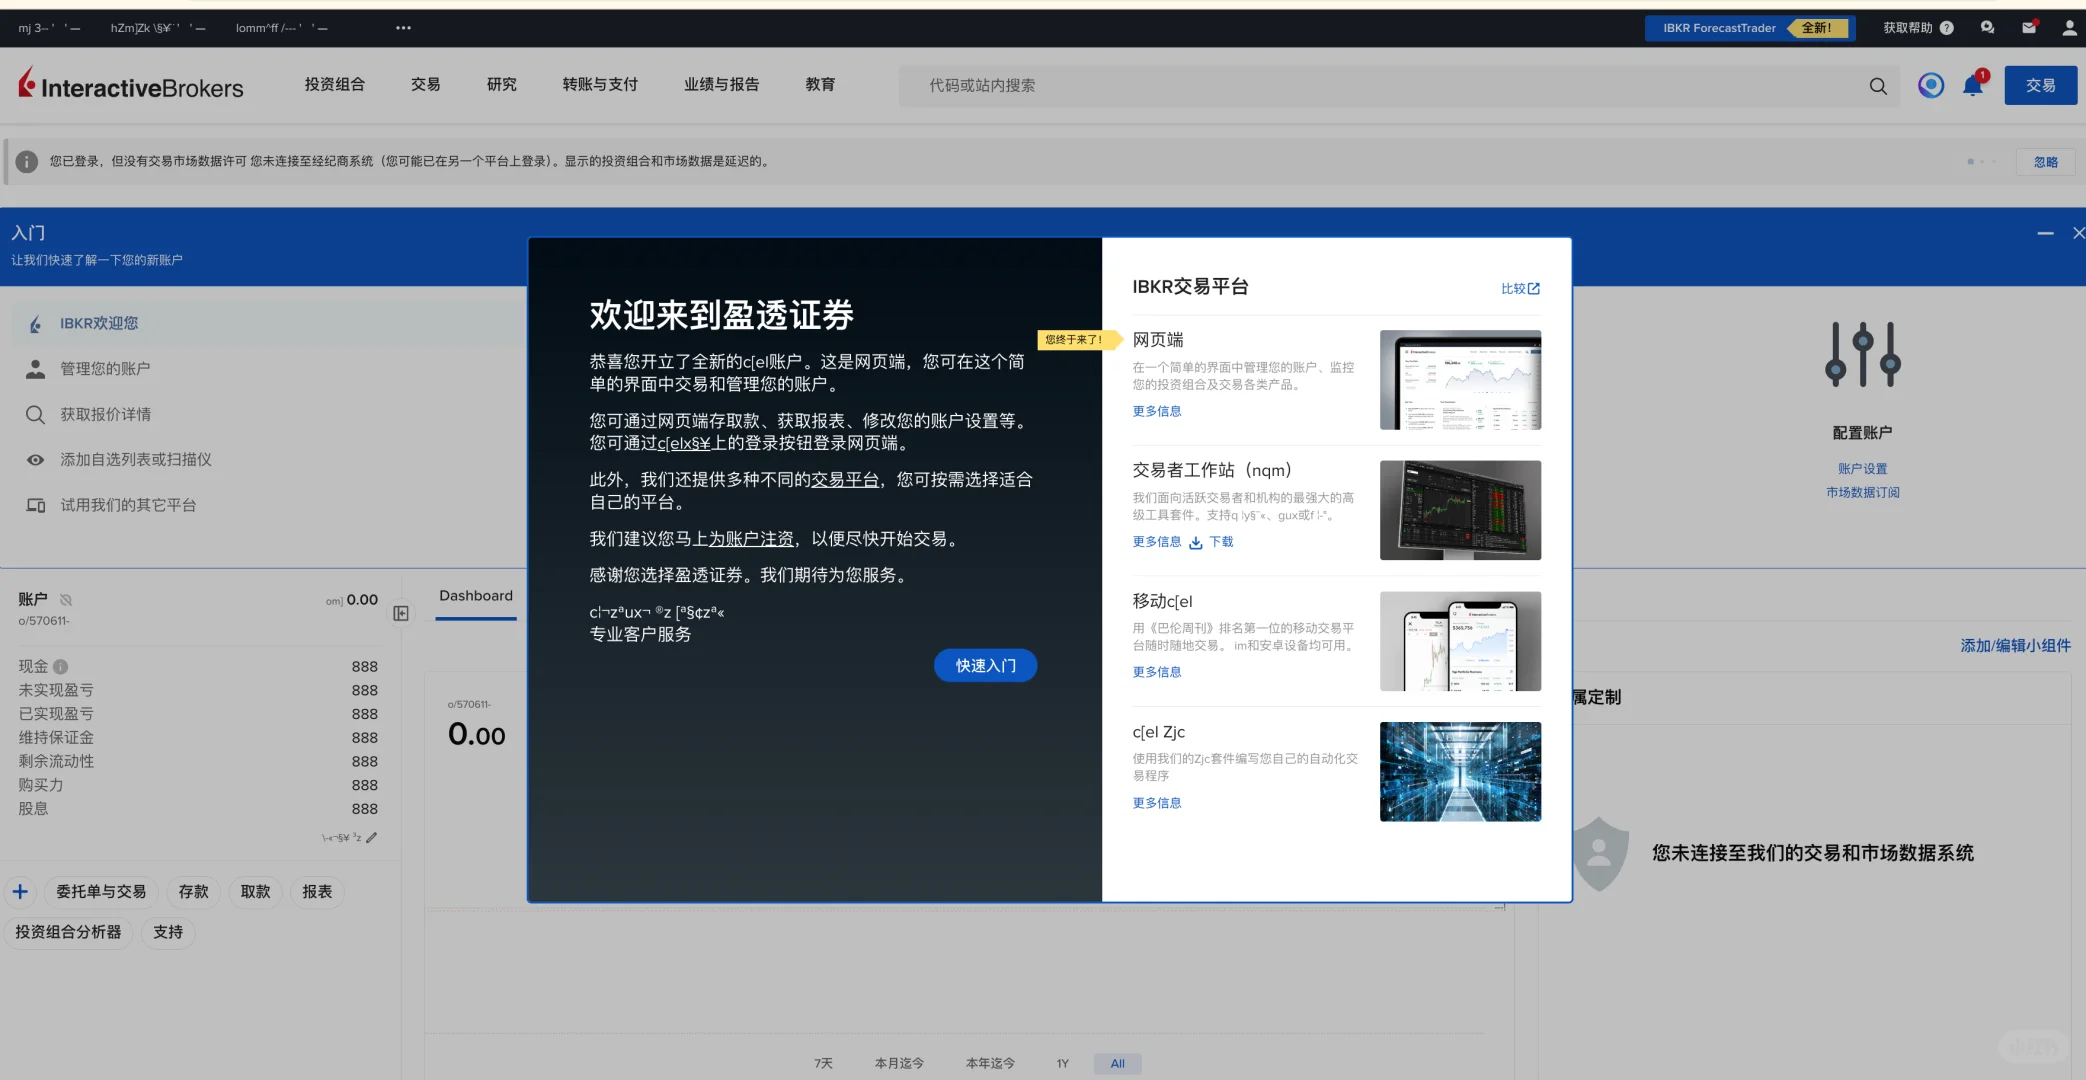Open the 业绩与报告 menu
This screenshot has width=2086, height=1080.
[x=721, y=85]
